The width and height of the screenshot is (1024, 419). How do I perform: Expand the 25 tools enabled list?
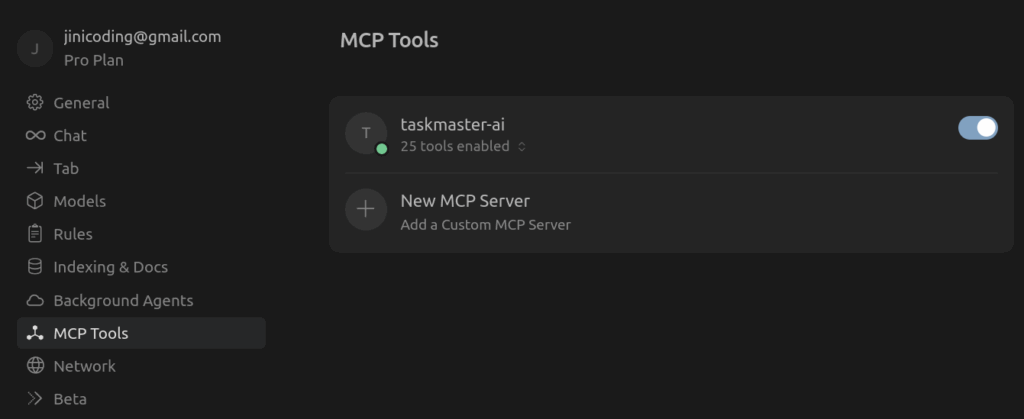pos(463,146)
